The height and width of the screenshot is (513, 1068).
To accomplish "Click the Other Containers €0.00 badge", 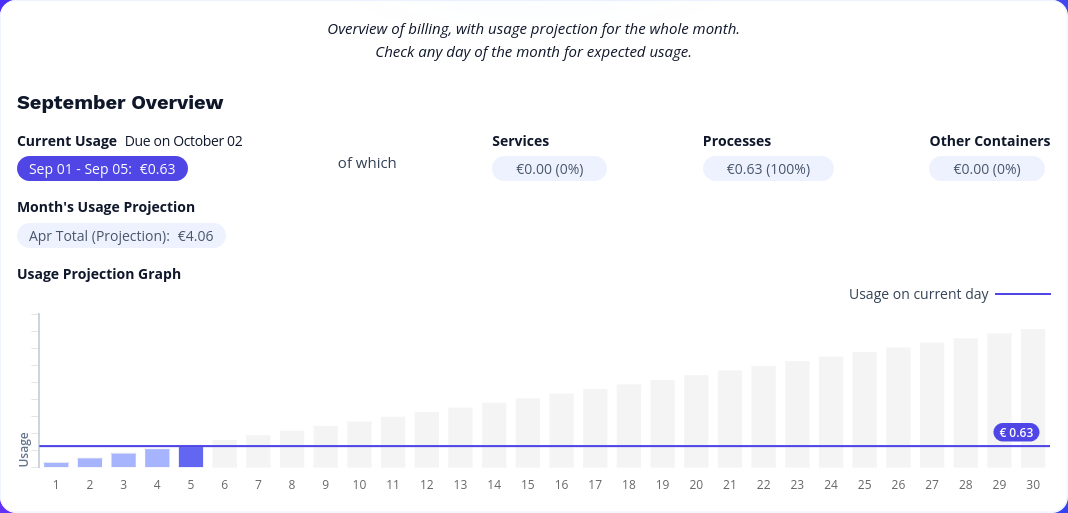I will pyautogui.click(x=987, y=169).
